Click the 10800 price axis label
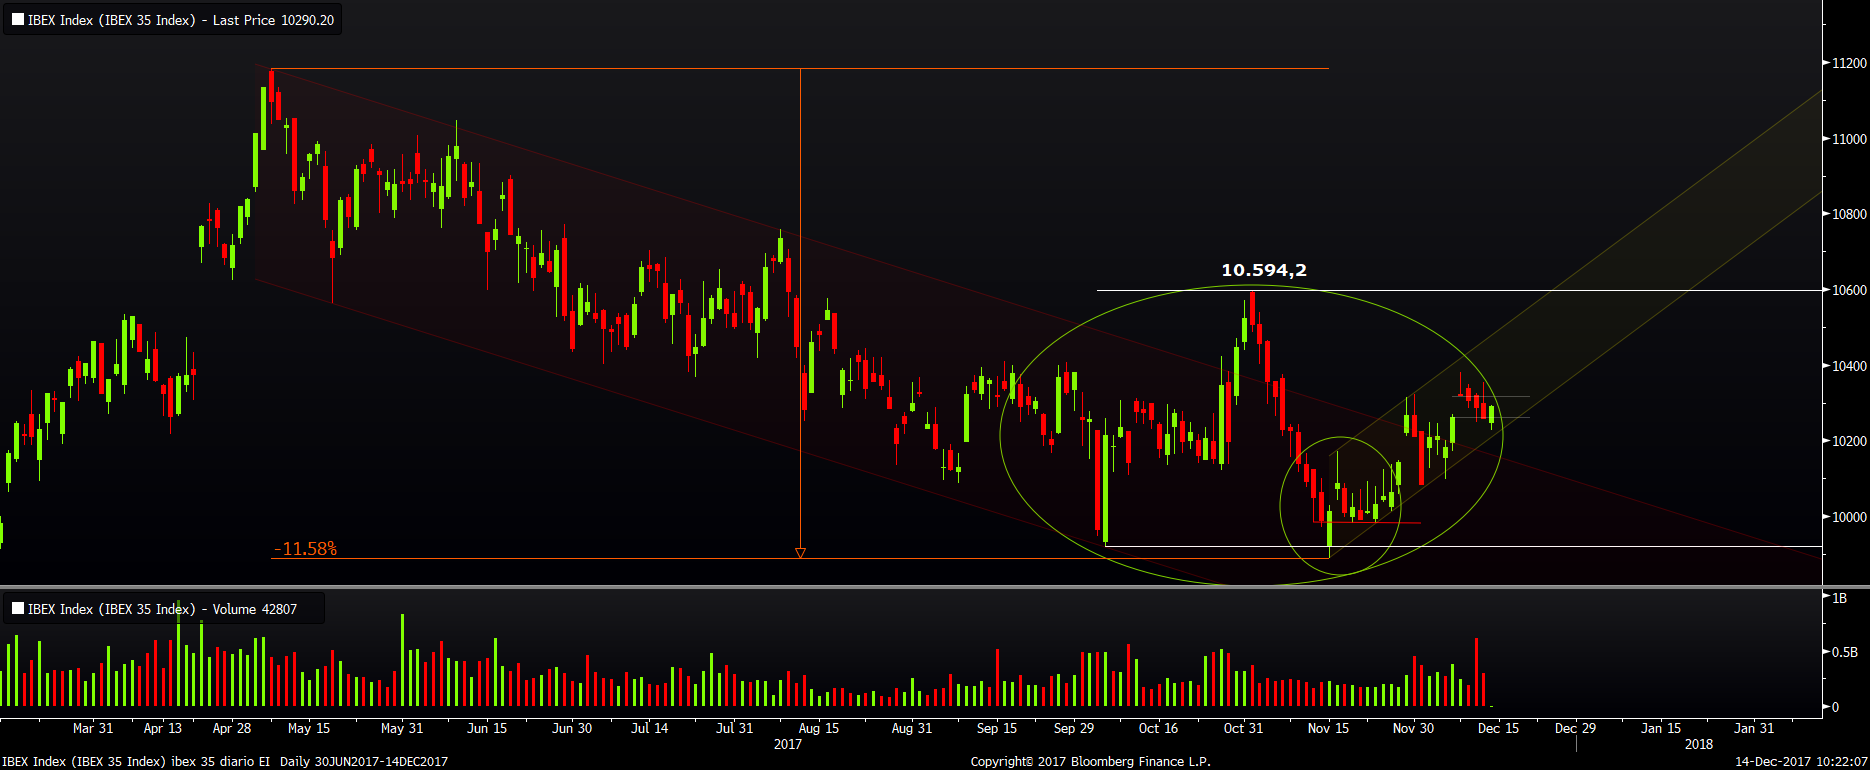1870x770 pixels. pos(1849,214)
